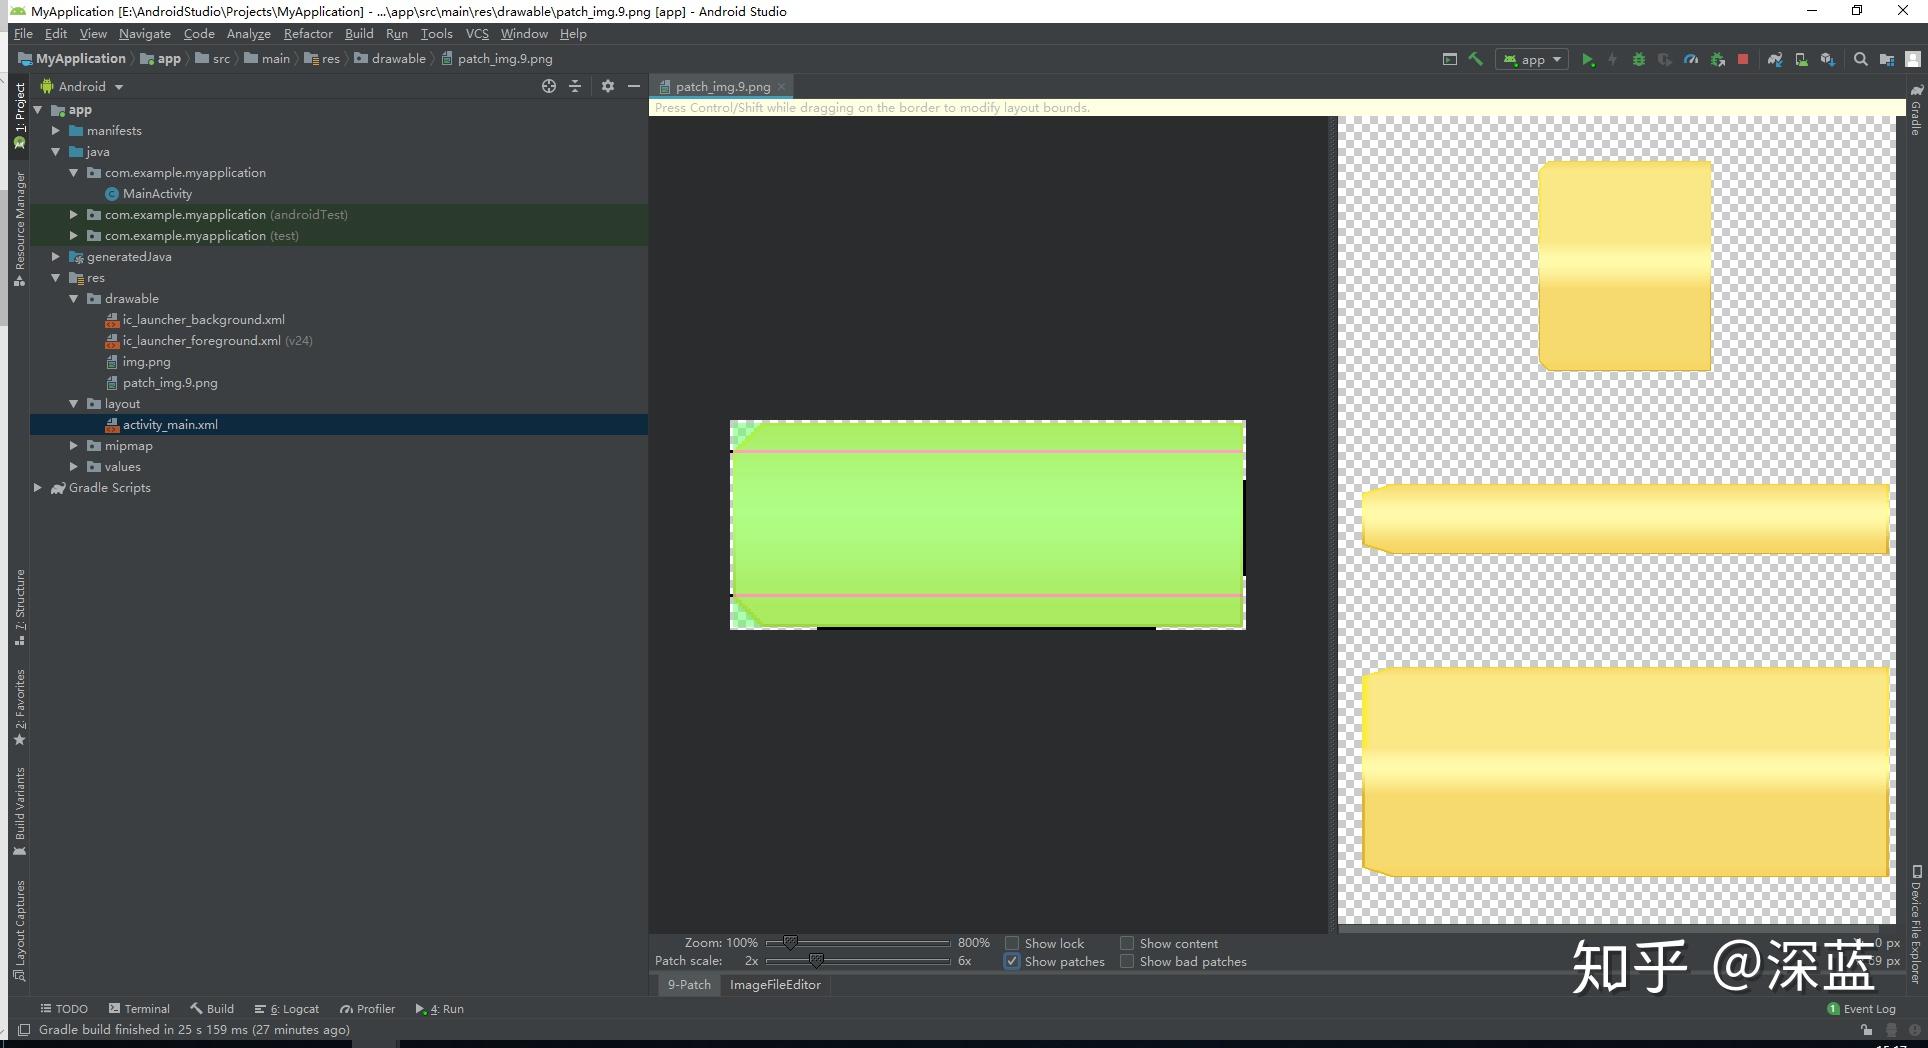
Task: Open the Terminal tool window
Action: tap(139, 1009)
